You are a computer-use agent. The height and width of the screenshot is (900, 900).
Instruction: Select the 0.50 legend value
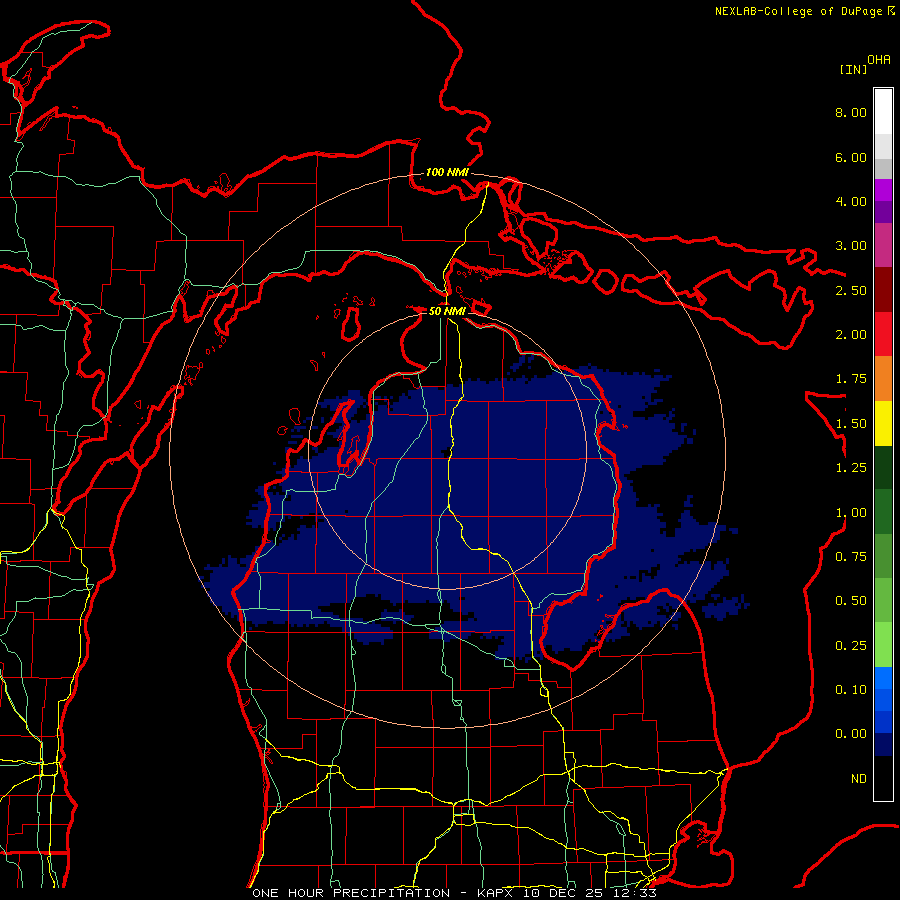pos(851,601)
